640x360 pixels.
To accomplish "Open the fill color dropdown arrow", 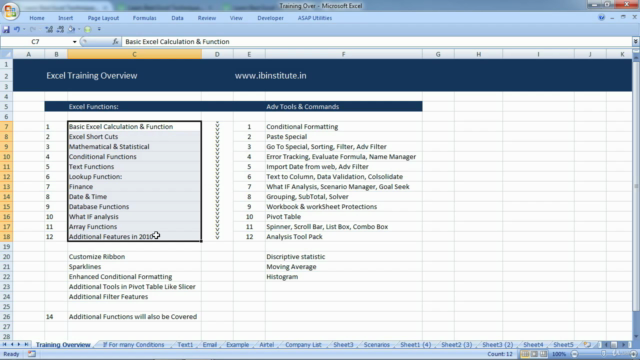I will coord(79,29).
